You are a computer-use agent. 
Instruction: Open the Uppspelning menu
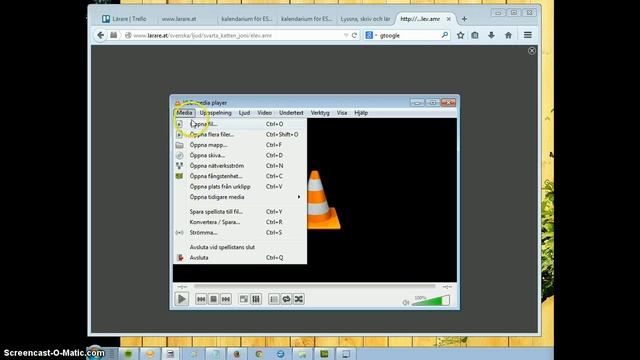coord(216,113)
